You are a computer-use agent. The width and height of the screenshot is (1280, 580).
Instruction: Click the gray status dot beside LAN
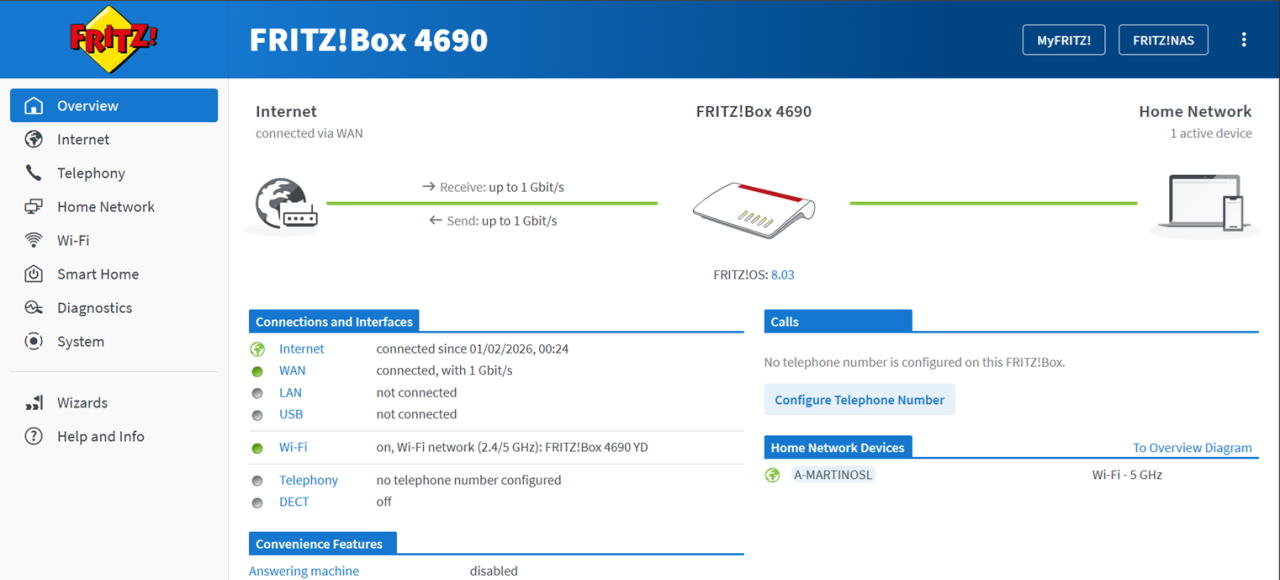257,393
